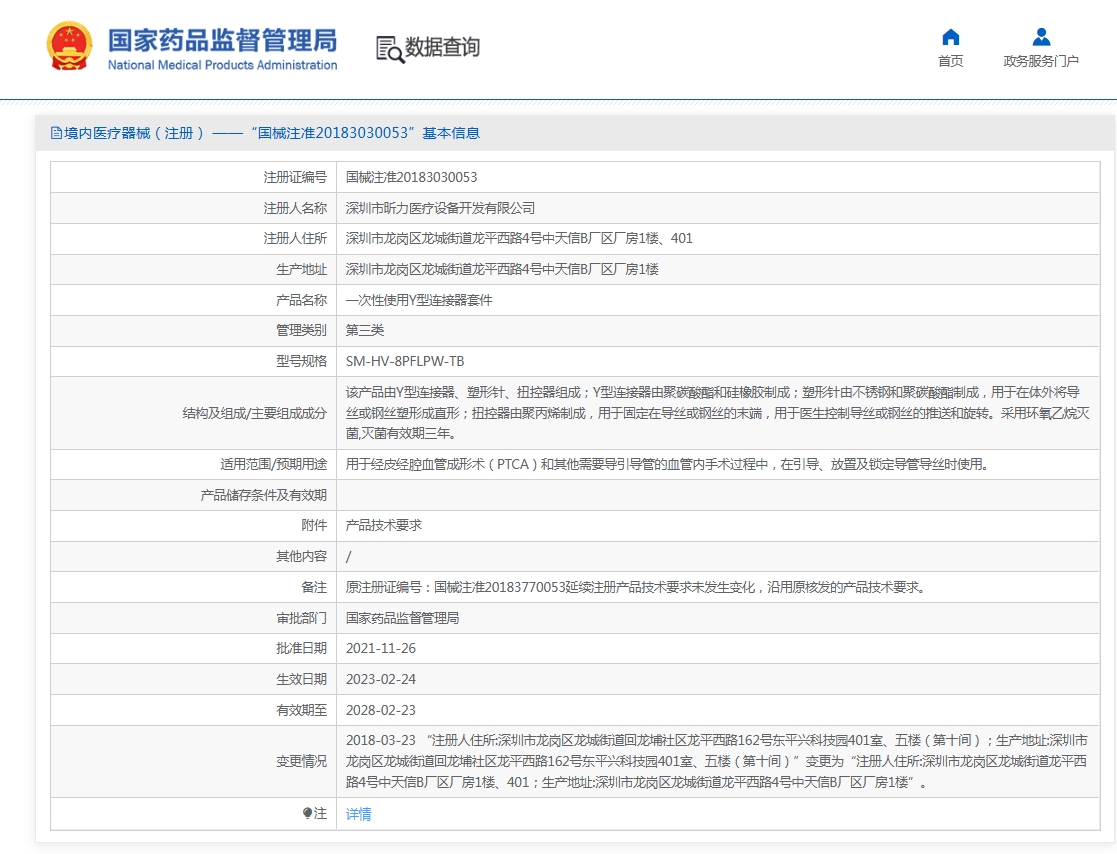This screenshot has width=1117, height=854.
Task: Click the 附件 row label
Action: (314, 525)
